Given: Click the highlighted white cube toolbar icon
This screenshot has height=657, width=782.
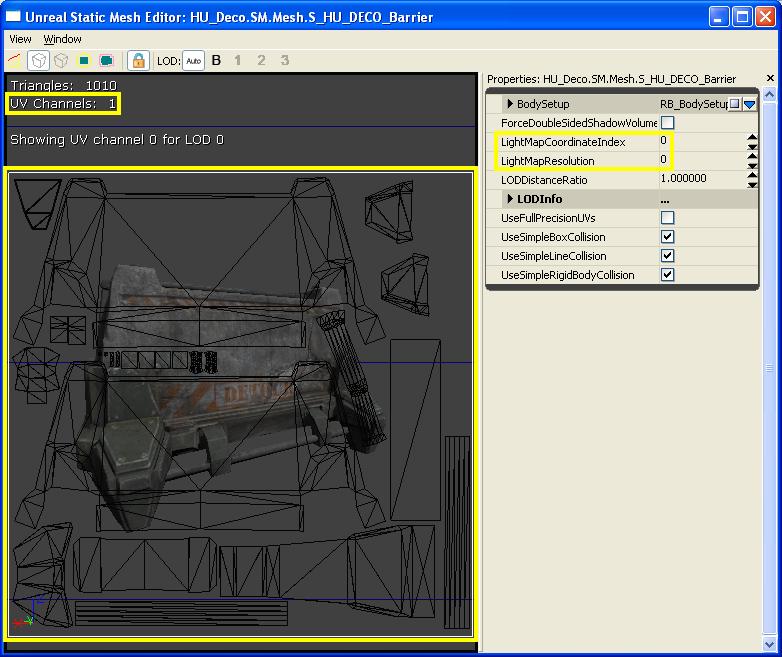Looking at the screenshot, I should (x=39, y=61).
